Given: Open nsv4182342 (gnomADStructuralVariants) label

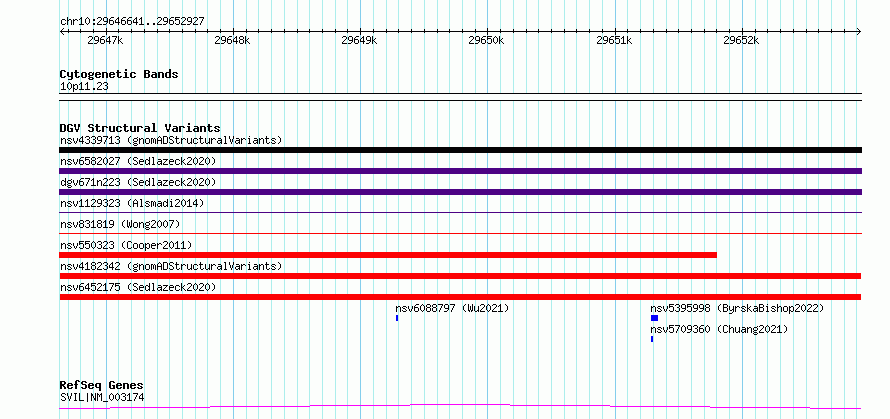Looking at the screenshot, I should pyautogui.click(x=171, y=266).
